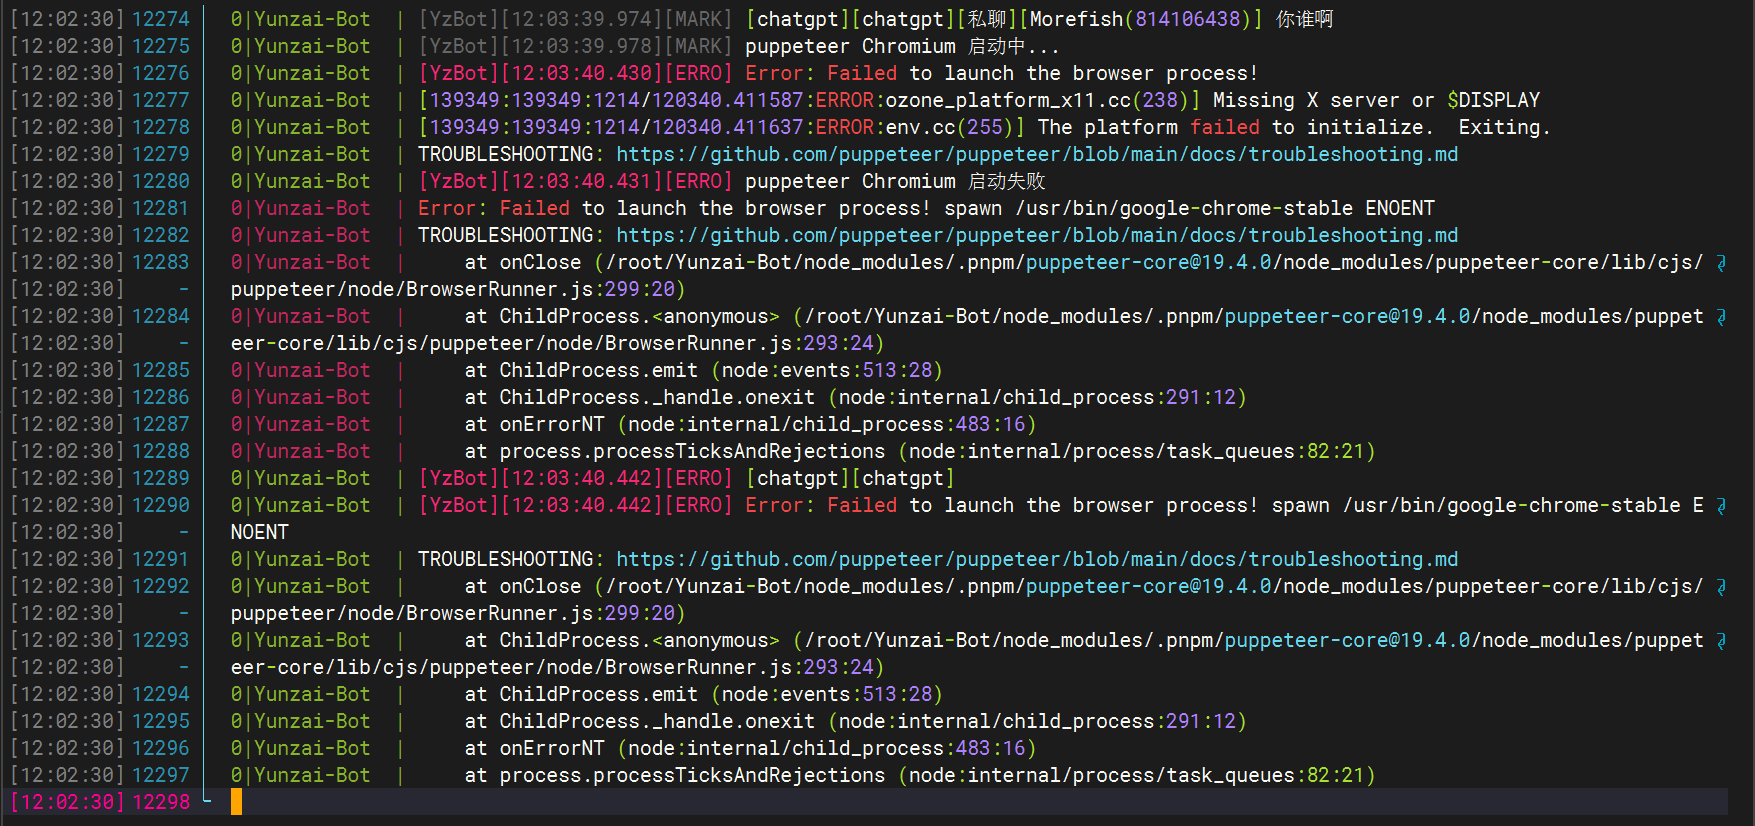Screen dimensions: 1755x826
Task: Click the wrap marker ending line 12292
Action: coord(1721,586)
